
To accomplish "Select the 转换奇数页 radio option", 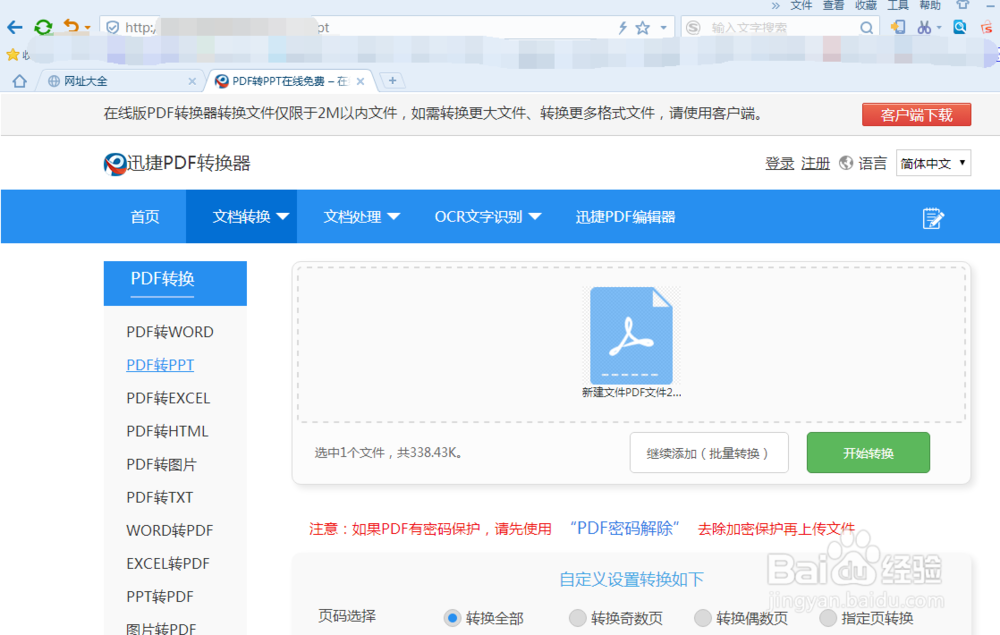I will click(x=578, y=618).
